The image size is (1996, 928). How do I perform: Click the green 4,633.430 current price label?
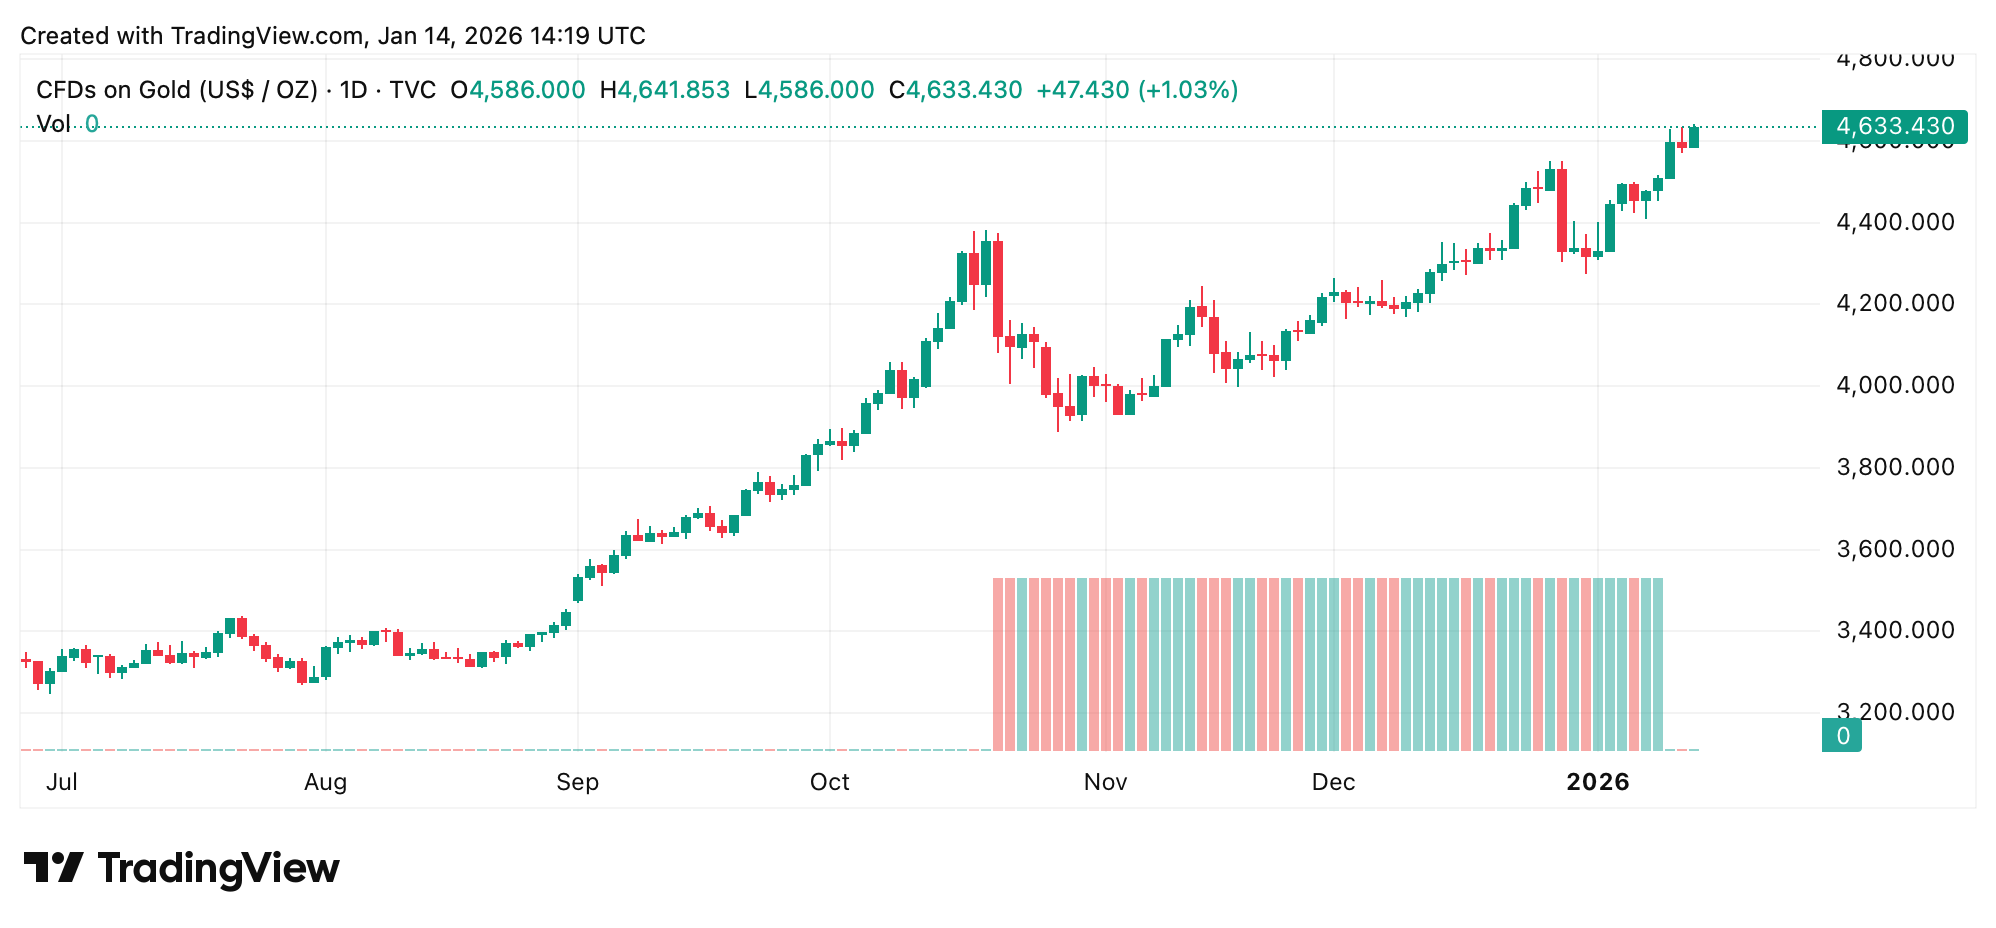(1894, 126)
